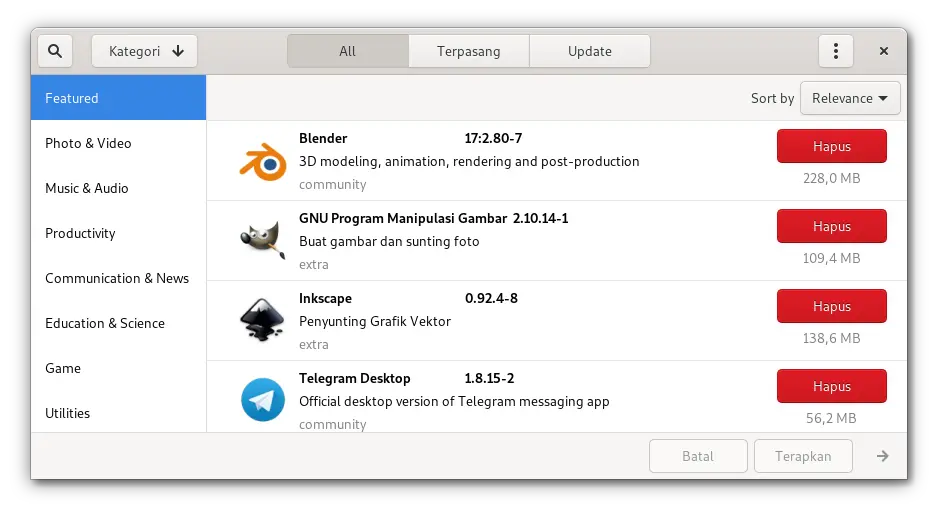Switch to the Update tab
Viewport: 942px width, 517px height.
tap(590, 51)
